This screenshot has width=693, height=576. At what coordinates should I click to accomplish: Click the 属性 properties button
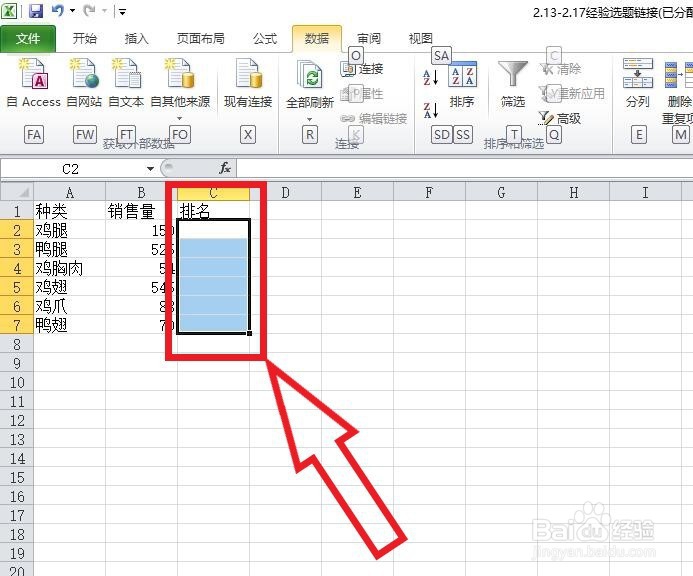(x=362, y=94)
